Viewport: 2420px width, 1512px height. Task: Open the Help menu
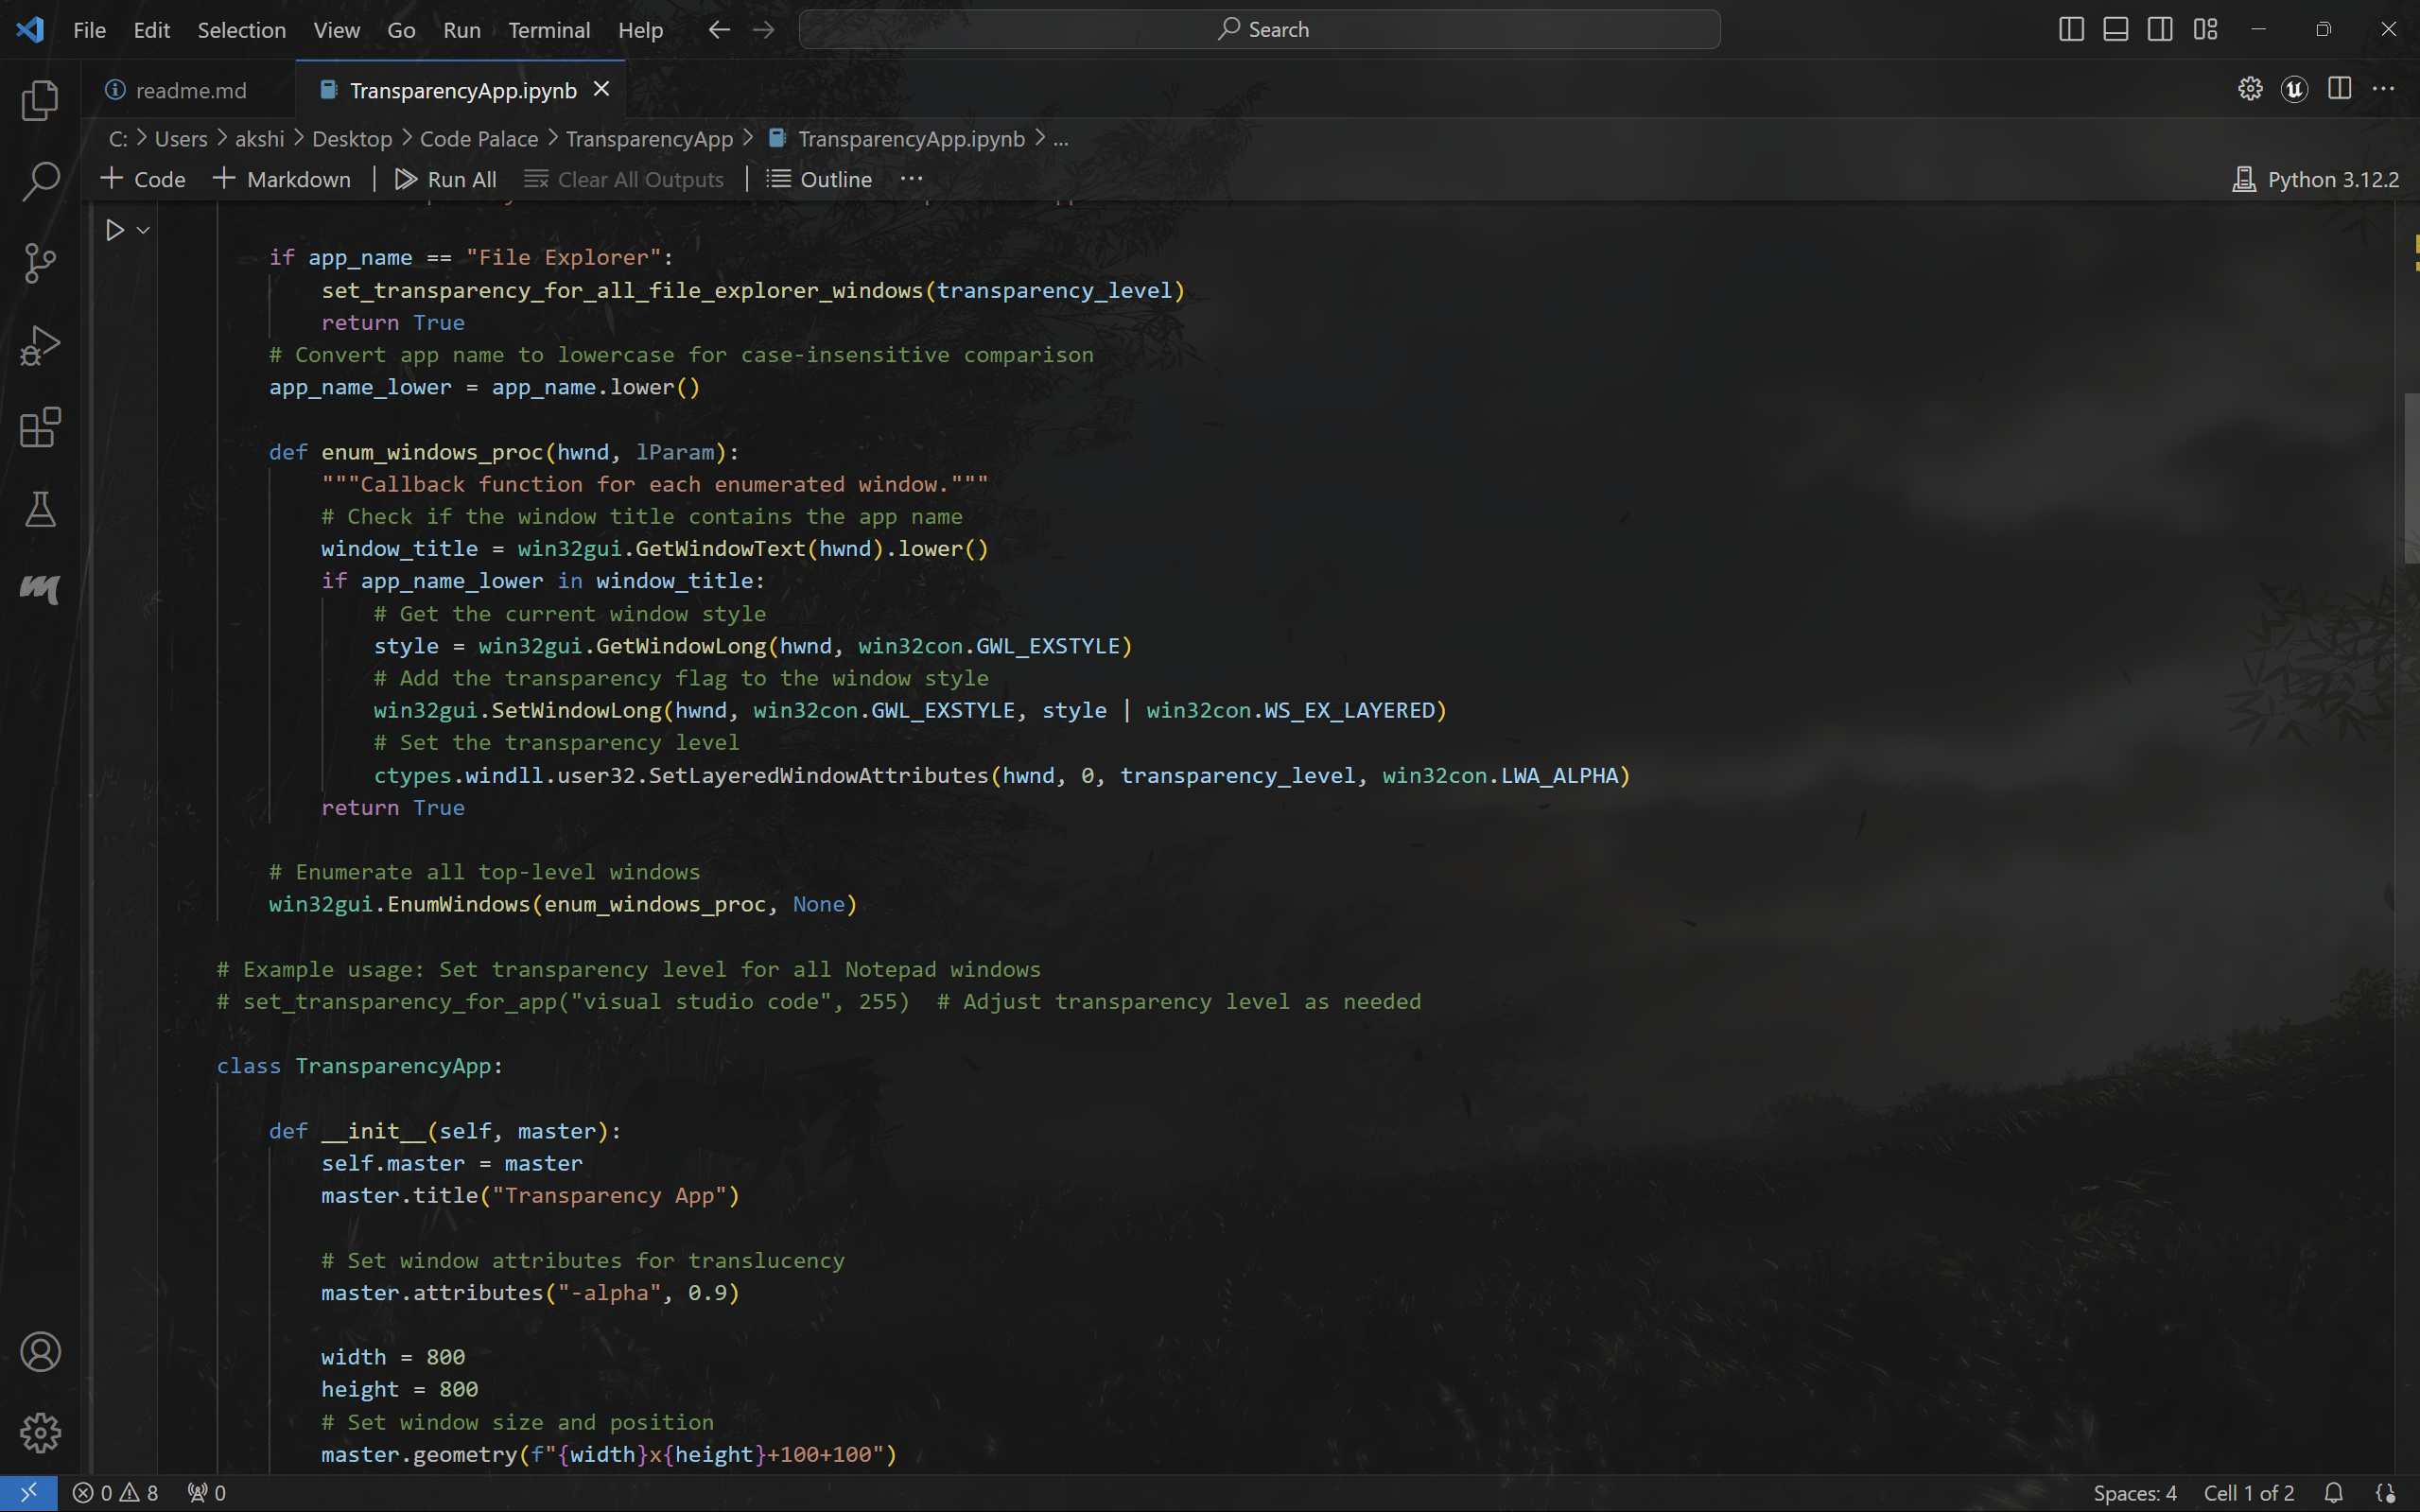(640, 30)
